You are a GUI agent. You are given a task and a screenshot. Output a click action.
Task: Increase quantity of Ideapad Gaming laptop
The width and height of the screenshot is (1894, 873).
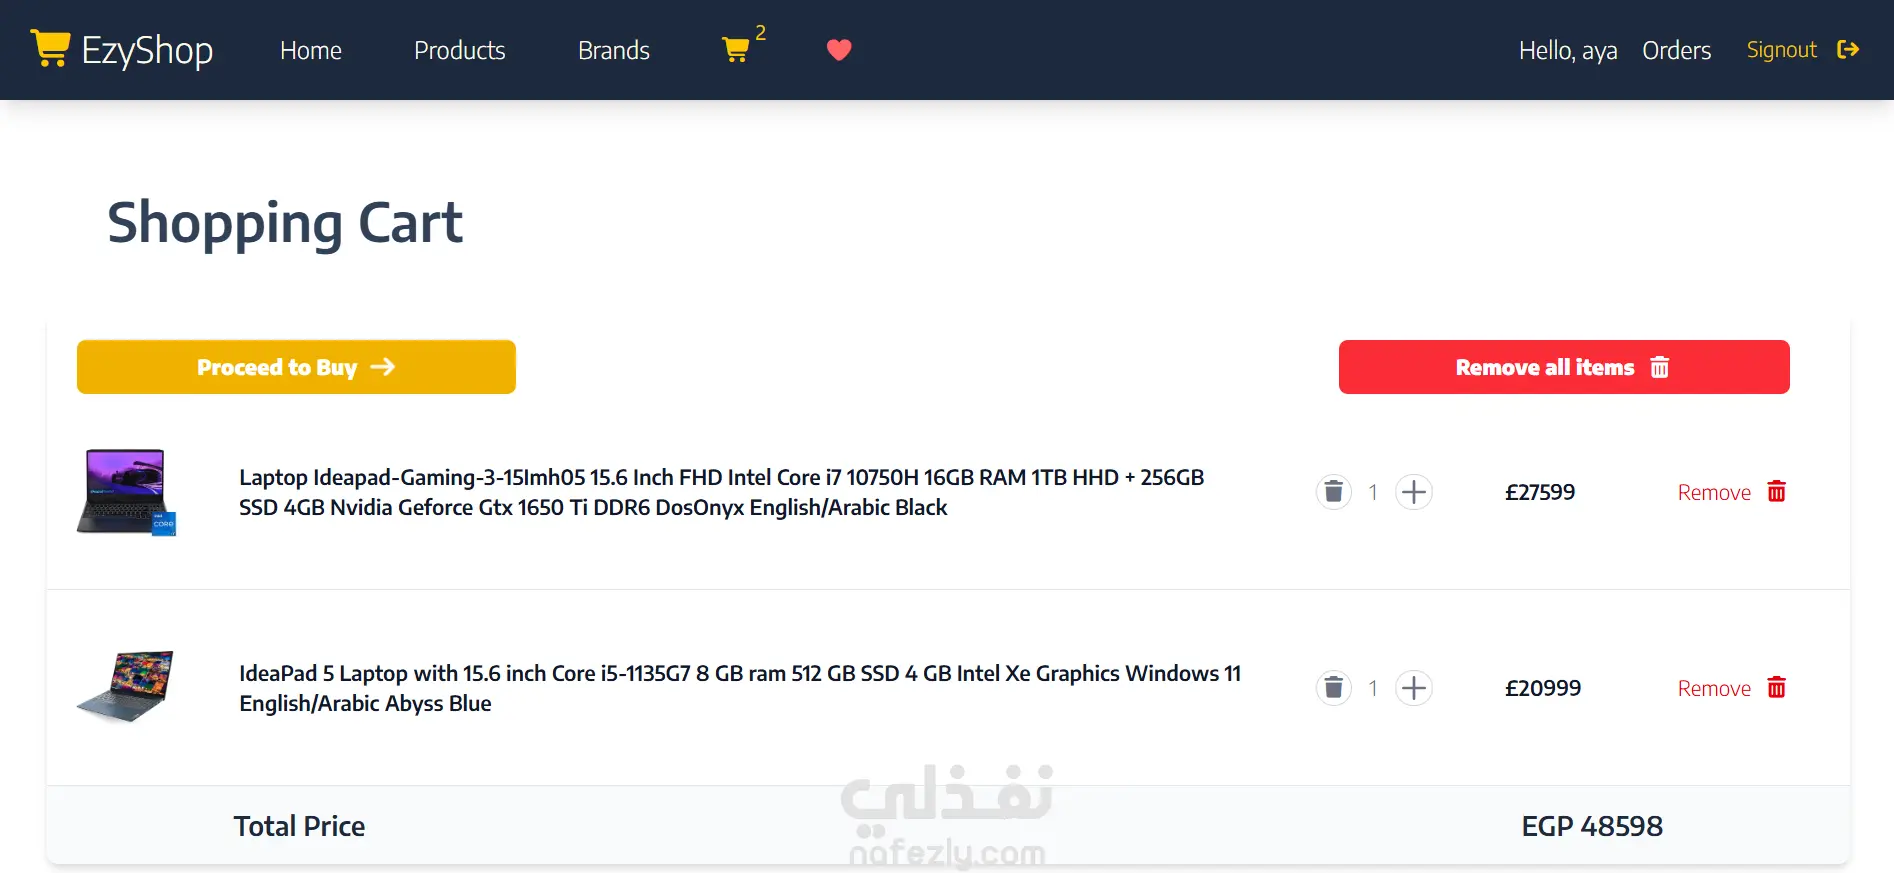pos(1413,492)
